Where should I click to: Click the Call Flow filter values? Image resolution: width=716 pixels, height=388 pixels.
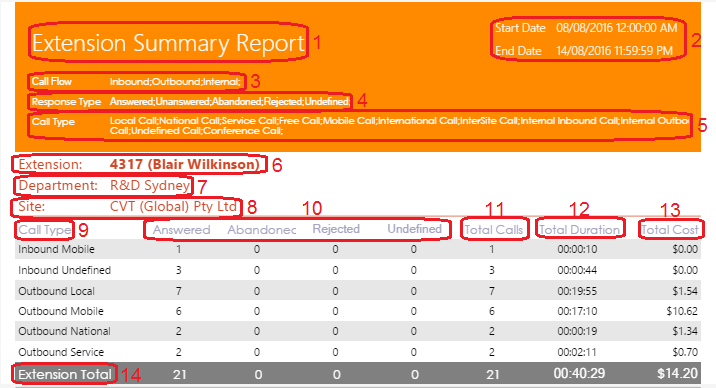coord(175,82)
